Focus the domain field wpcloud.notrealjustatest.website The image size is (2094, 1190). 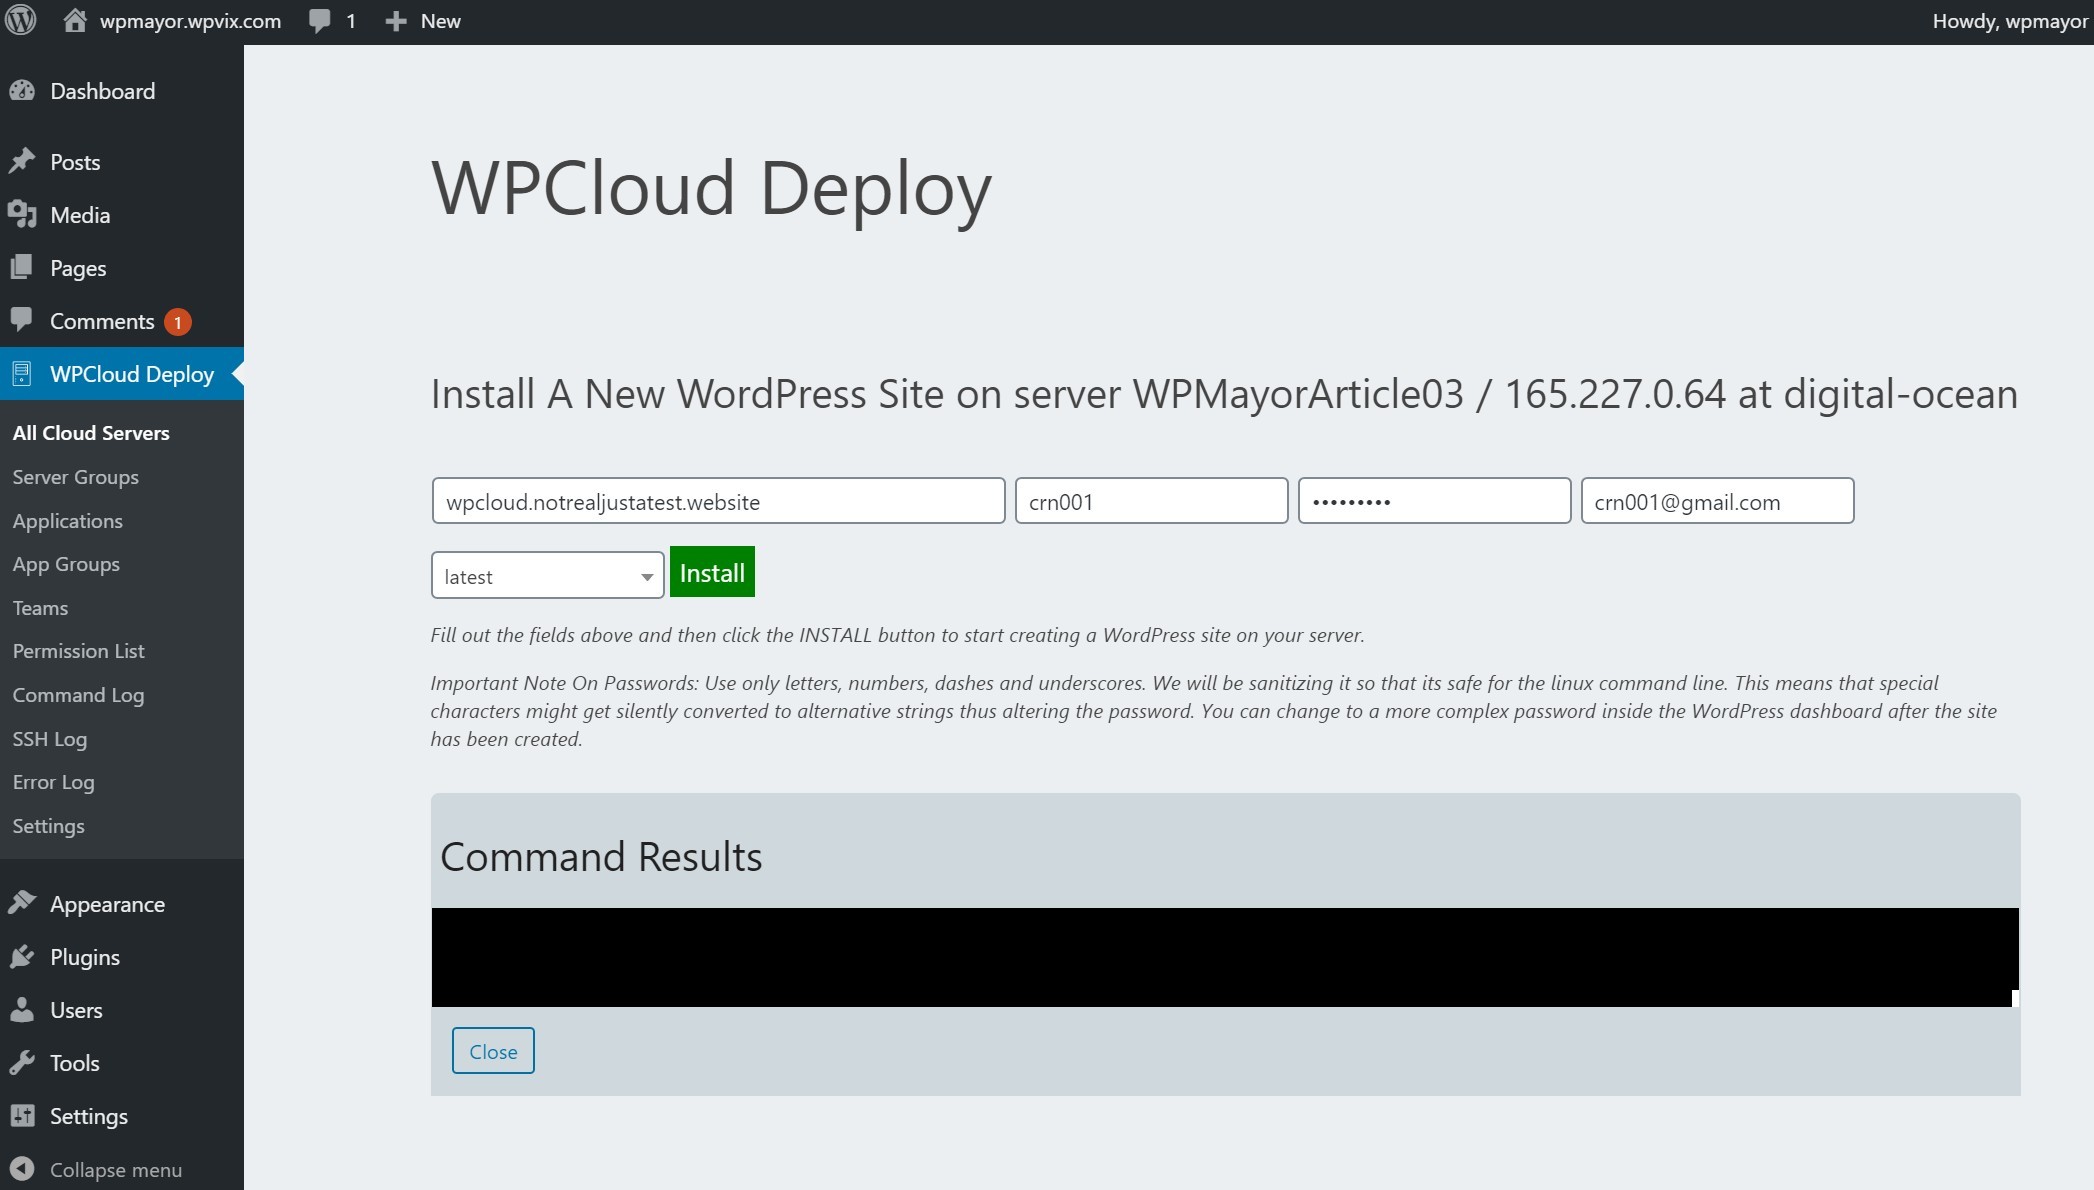pos(718,501)
